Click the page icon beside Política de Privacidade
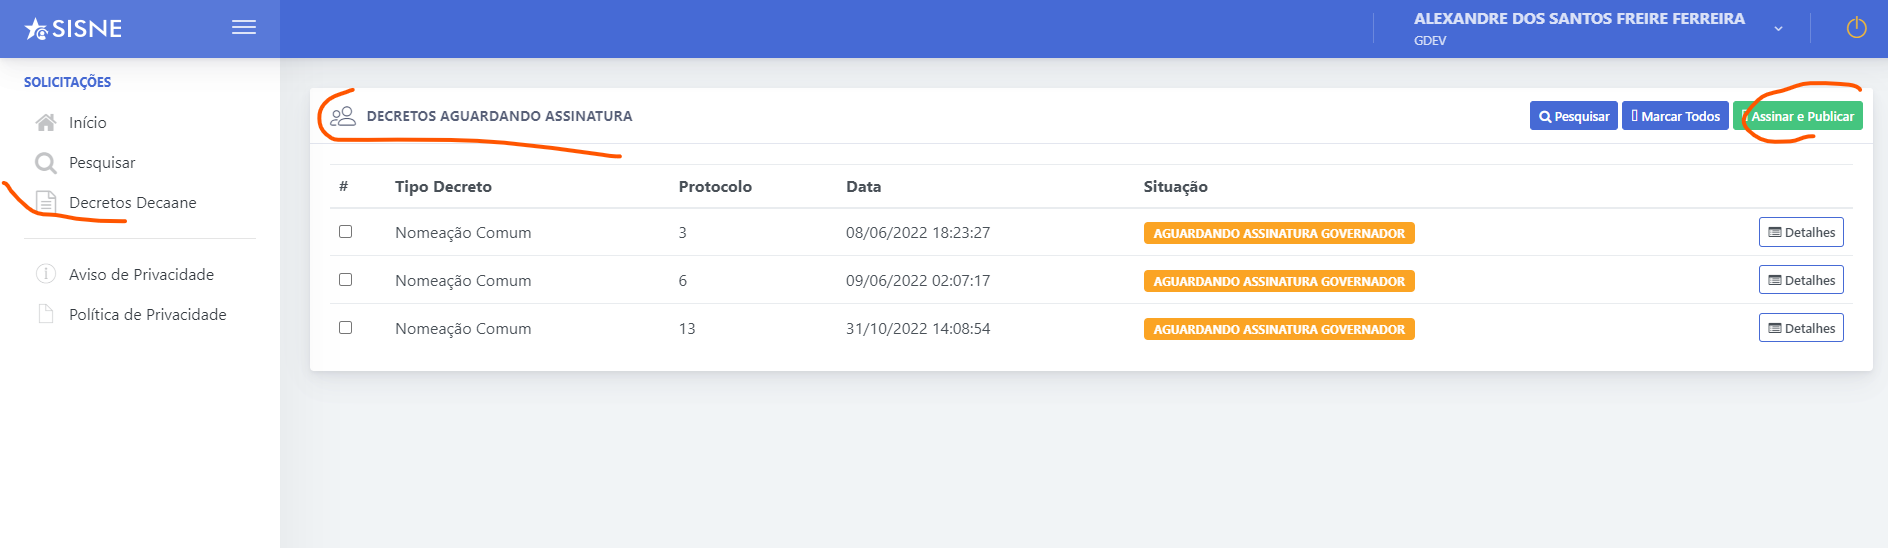 (x=45, y=314)
